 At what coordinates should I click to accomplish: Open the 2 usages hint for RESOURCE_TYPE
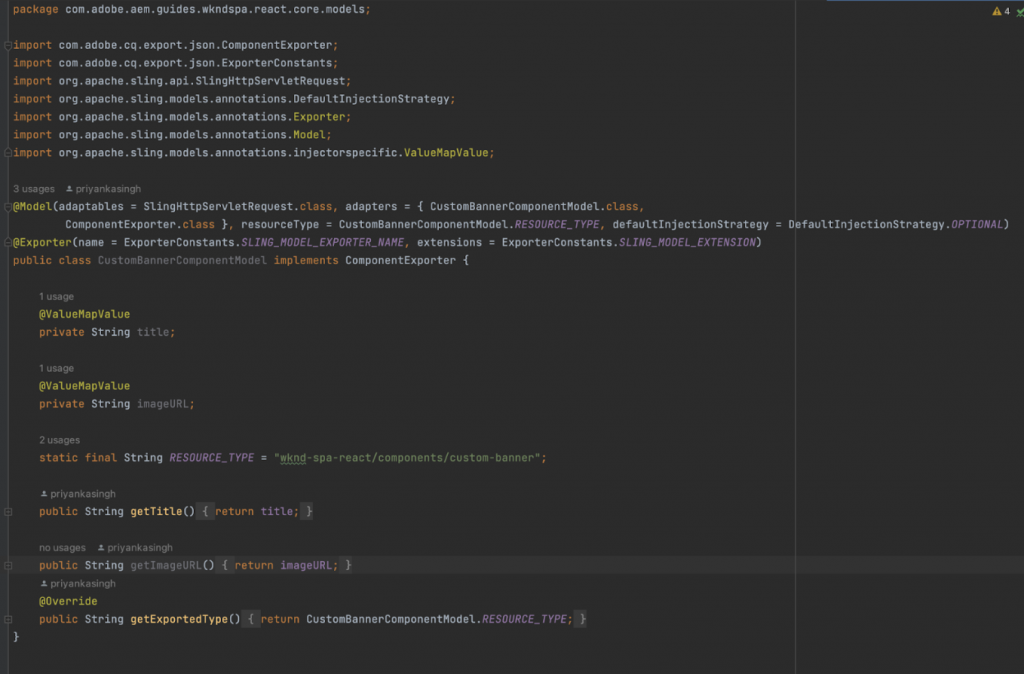(59, 440)
